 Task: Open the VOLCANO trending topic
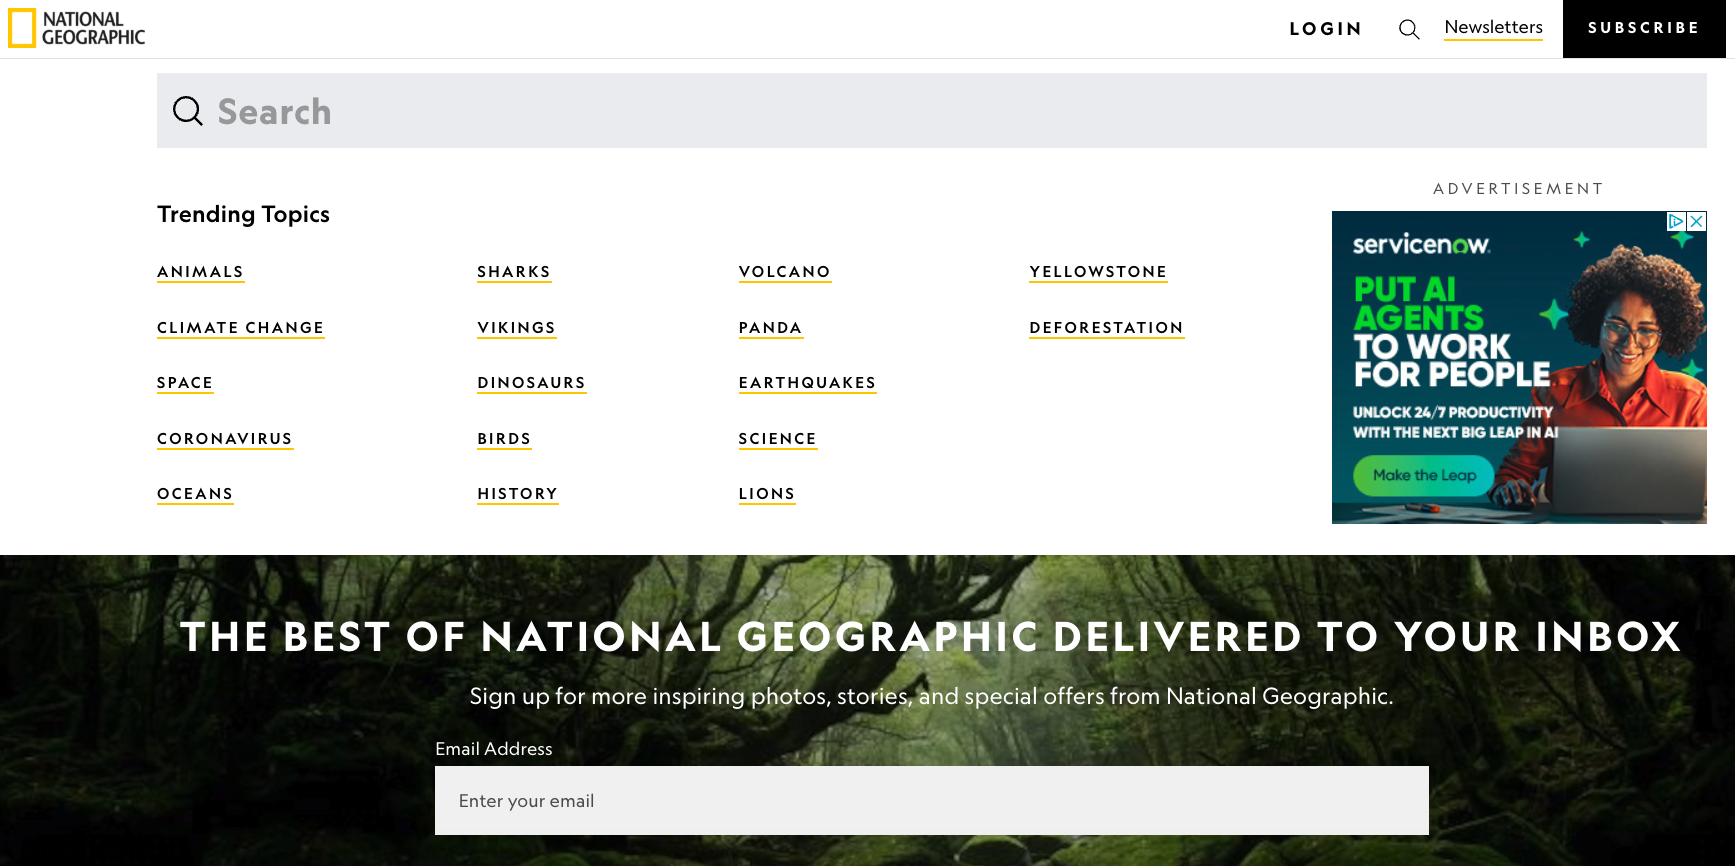click(x=785, y=272)
